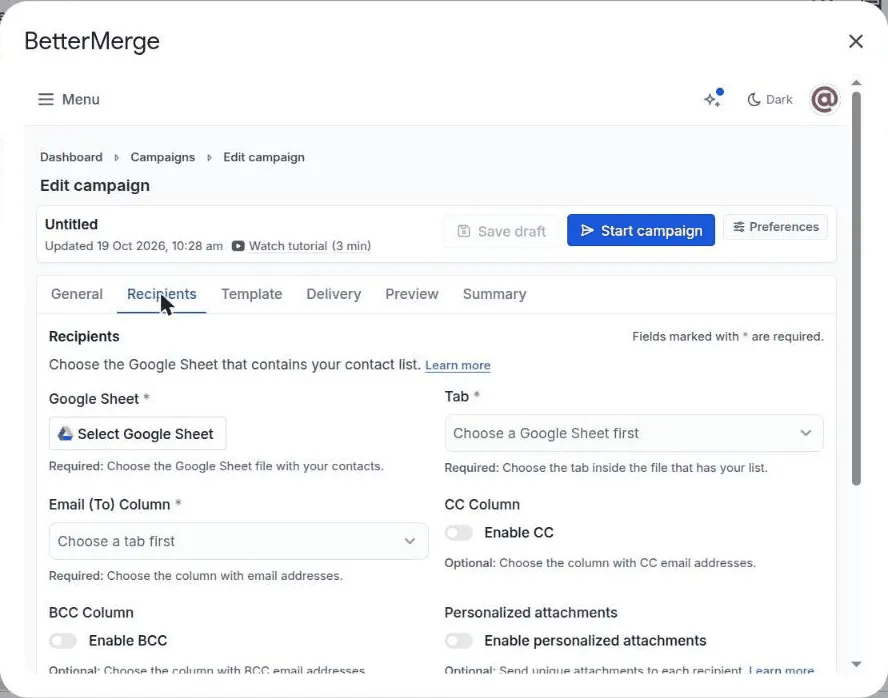The image size is (888, 698).
Task: Open Learn more link about contact list
Action: [458, 366]
